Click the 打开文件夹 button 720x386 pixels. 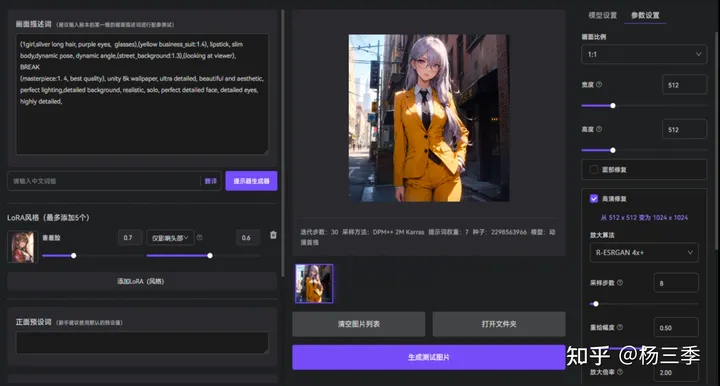[x=499, y=324]
